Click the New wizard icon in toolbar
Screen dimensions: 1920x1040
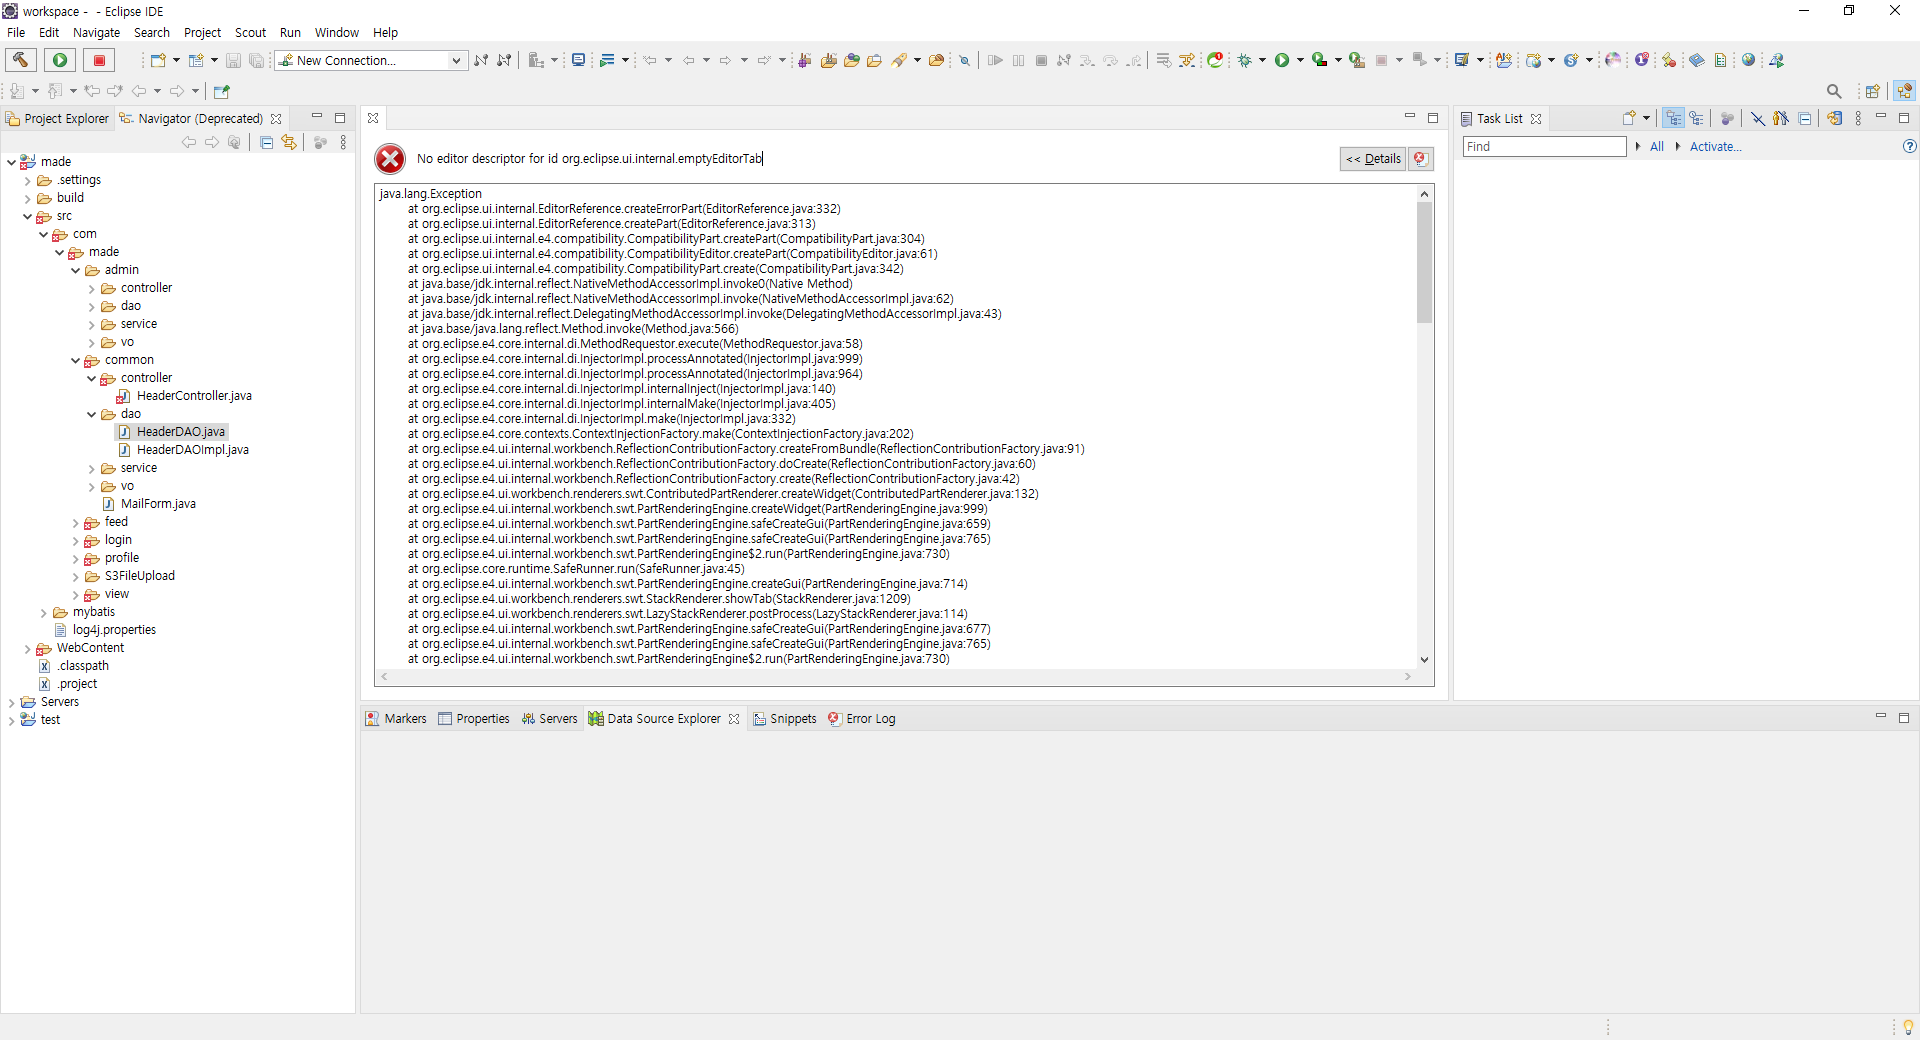pyautogui.click(x=157, y=60)
